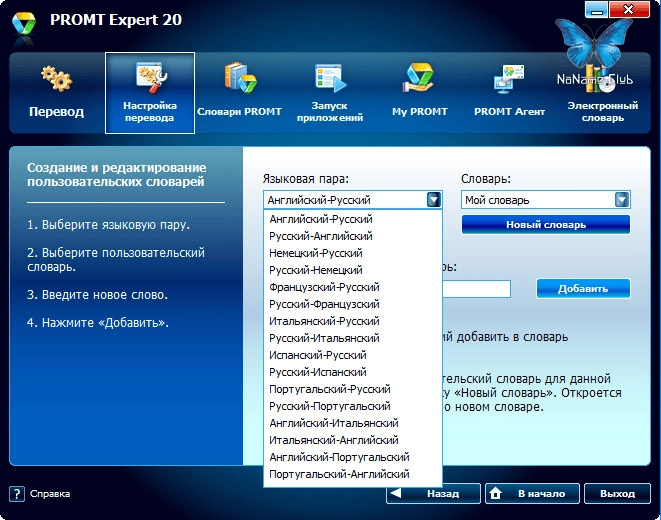This screenshot has width=661, height=520.
Task: Switch to PROMT Агент tab label
Action: [509, 112]
